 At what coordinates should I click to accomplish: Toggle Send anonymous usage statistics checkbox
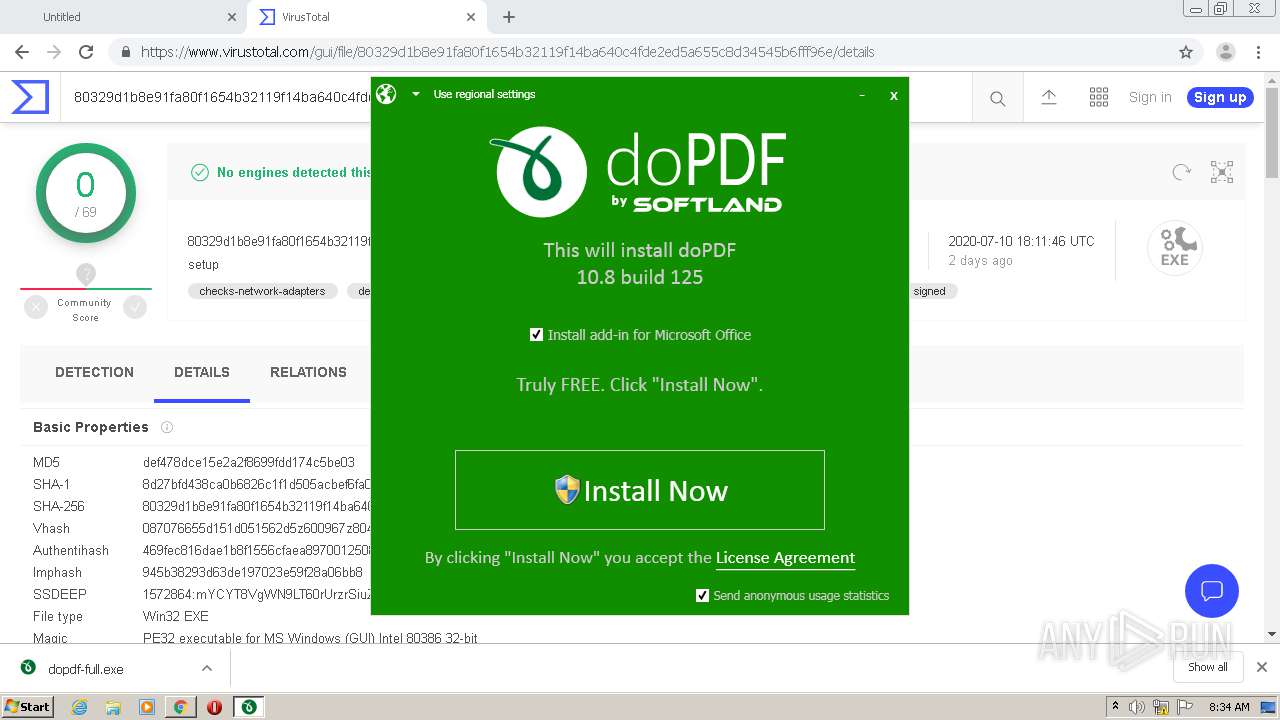(702, 595)
